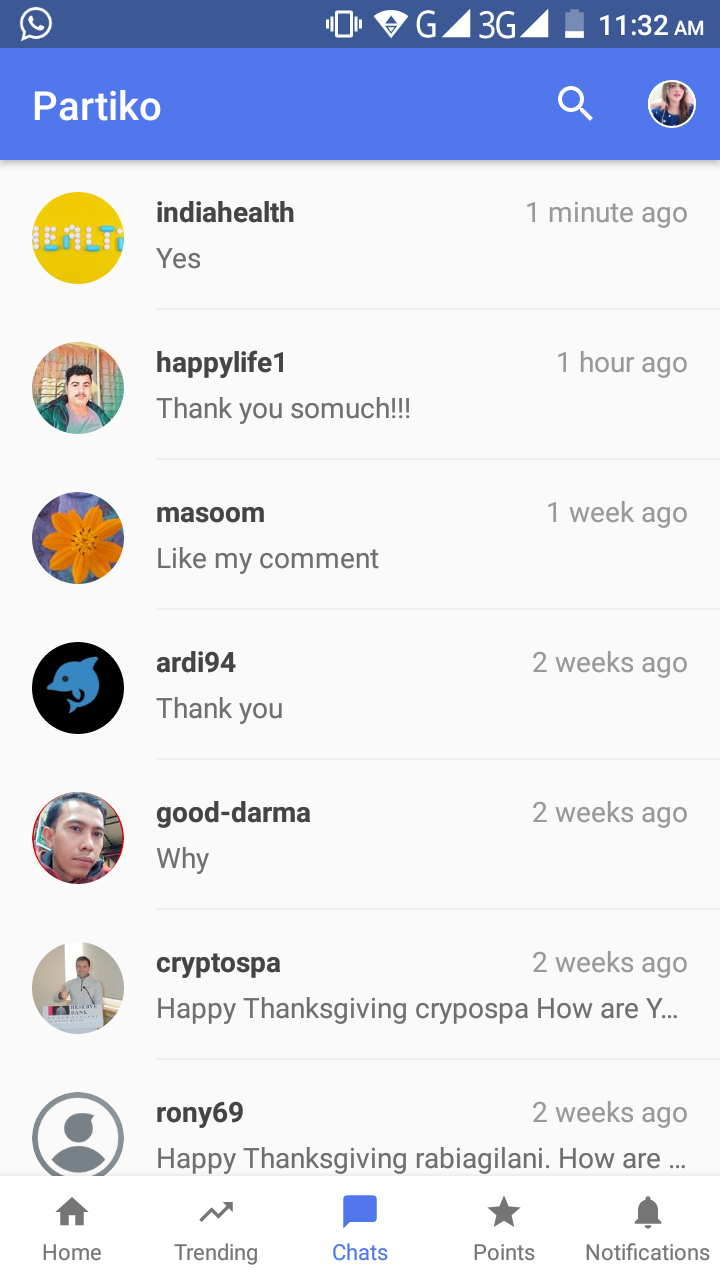
Task: Open chat with happylife1
Action: point(360,385)
